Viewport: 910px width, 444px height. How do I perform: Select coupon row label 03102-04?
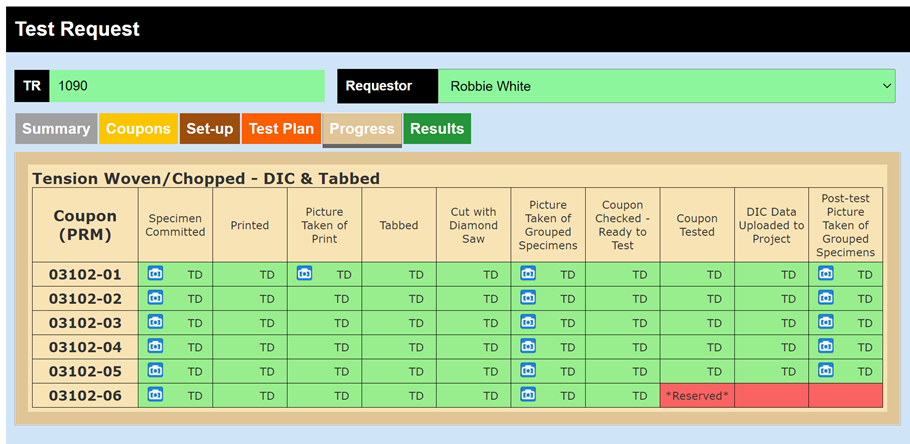(85, 347)
